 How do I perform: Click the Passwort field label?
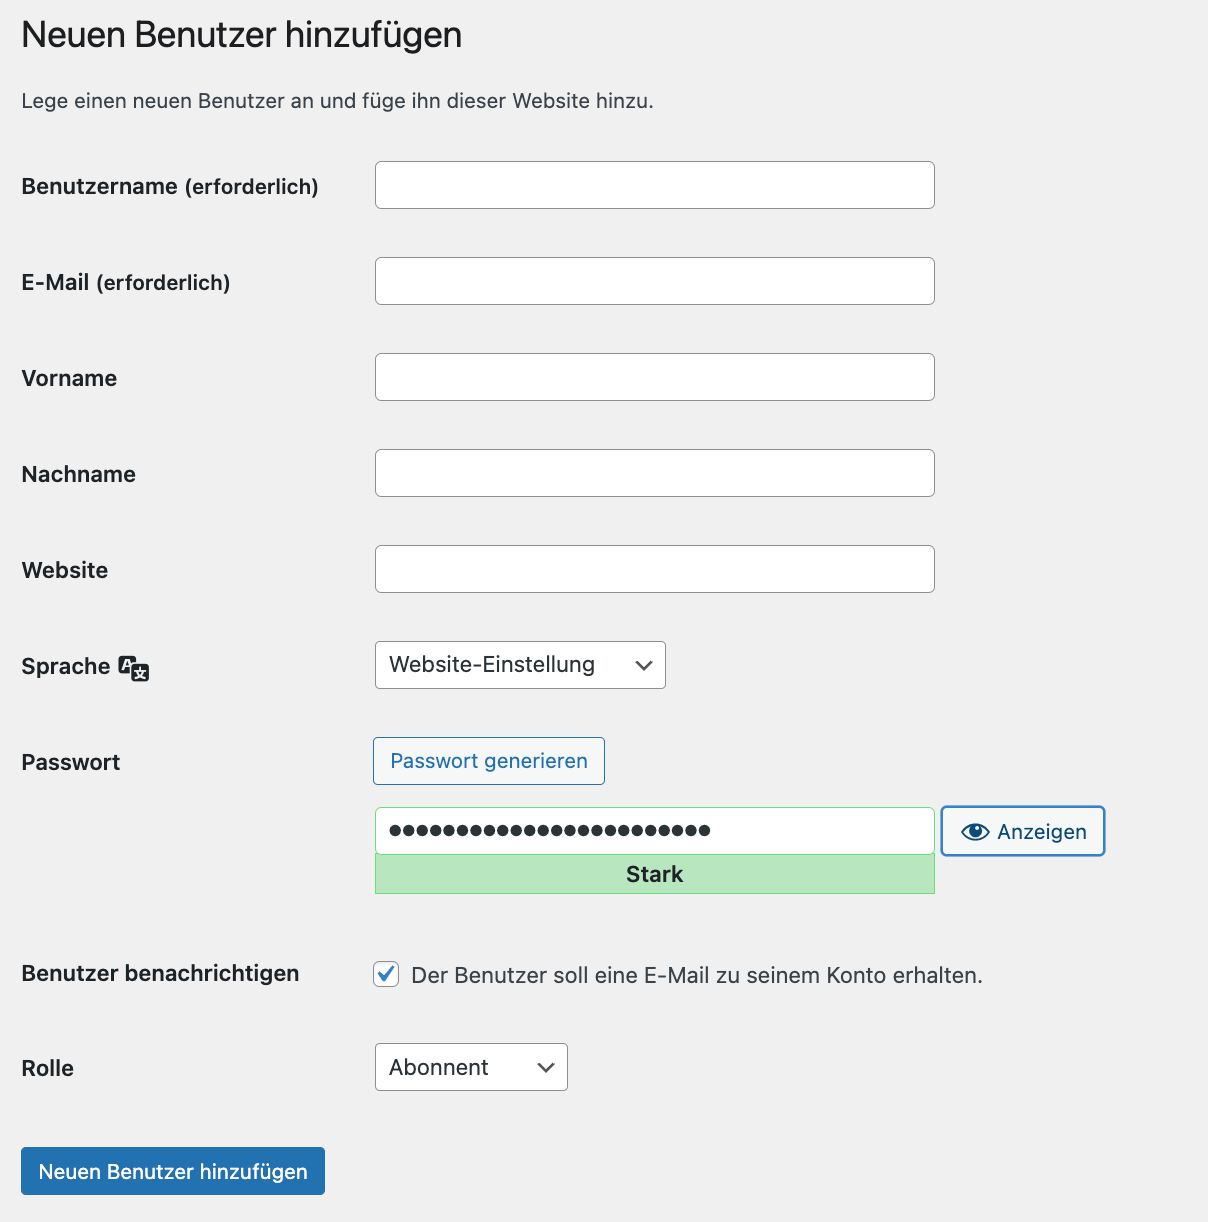pyautogui.click(x=71, y=763)
